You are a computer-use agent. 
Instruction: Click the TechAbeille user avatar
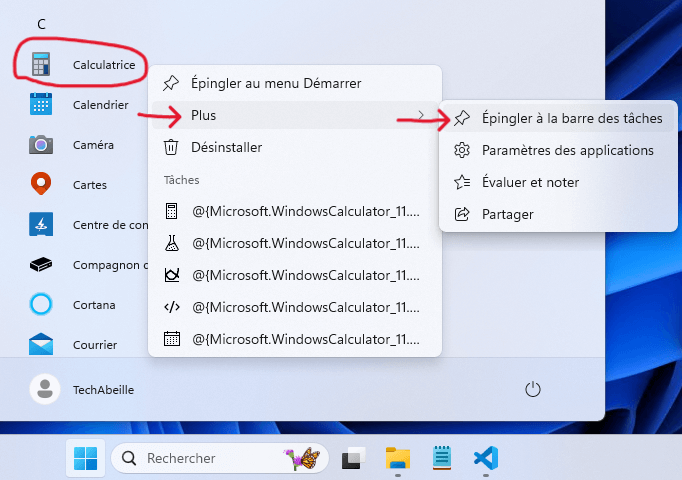click(44, 389)
